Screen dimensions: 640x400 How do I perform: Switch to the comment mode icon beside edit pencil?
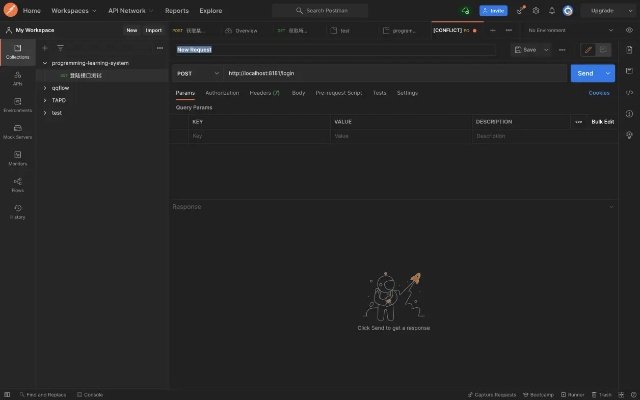604,49
